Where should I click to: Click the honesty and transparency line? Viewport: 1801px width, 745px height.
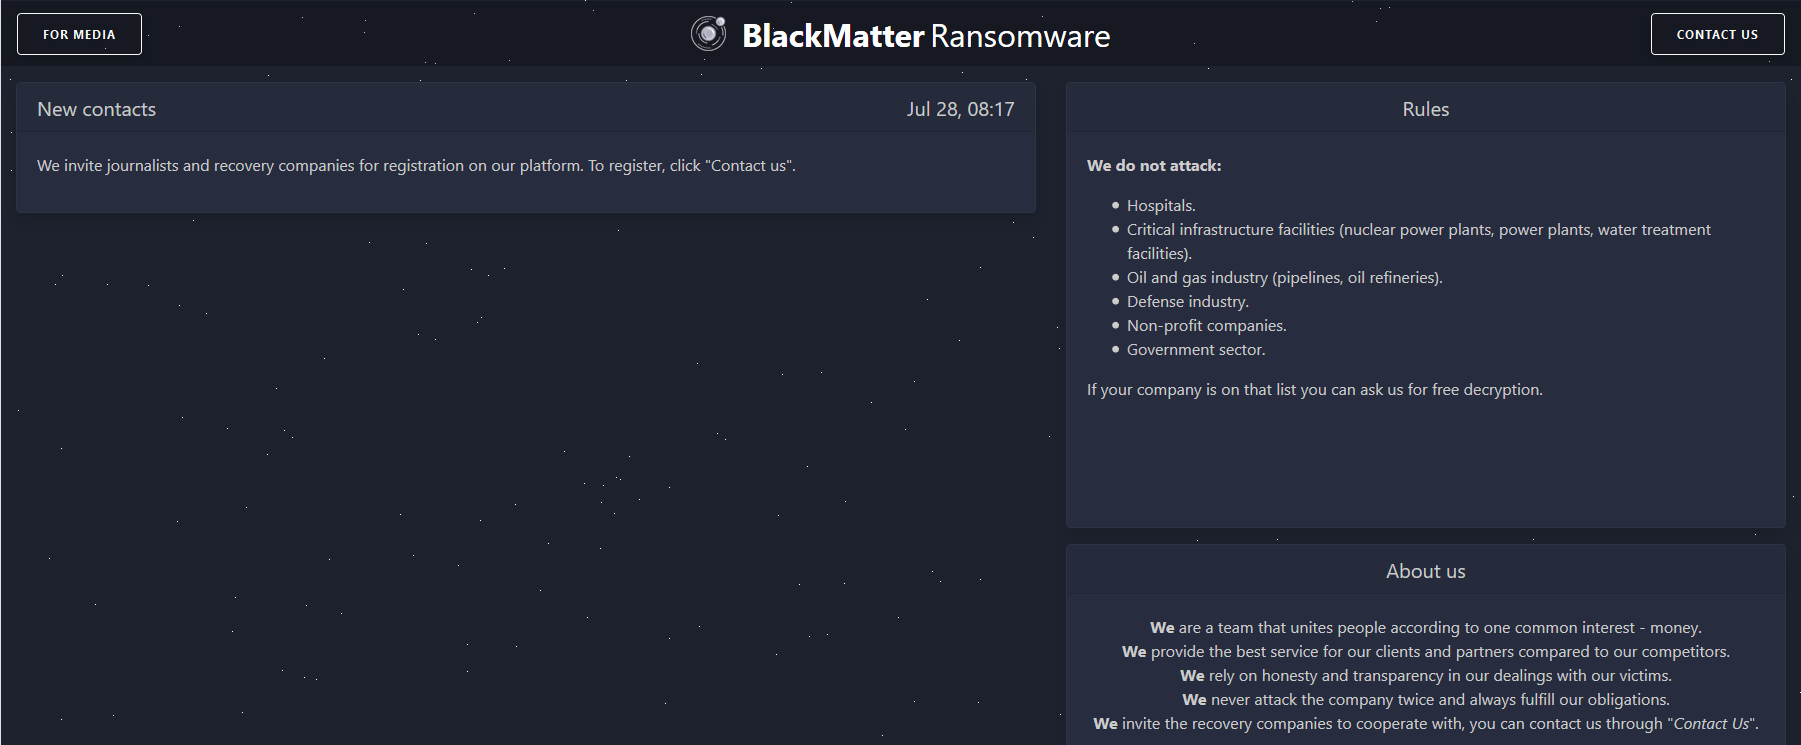1425,676
